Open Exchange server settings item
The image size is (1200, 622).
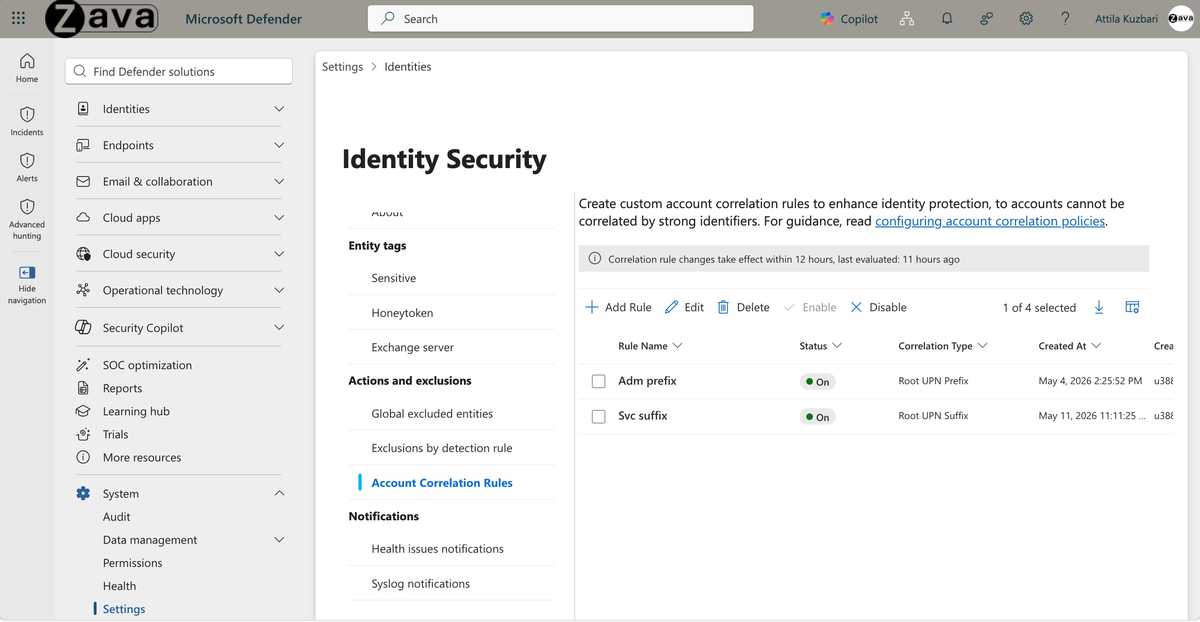[x=451, y=348]
